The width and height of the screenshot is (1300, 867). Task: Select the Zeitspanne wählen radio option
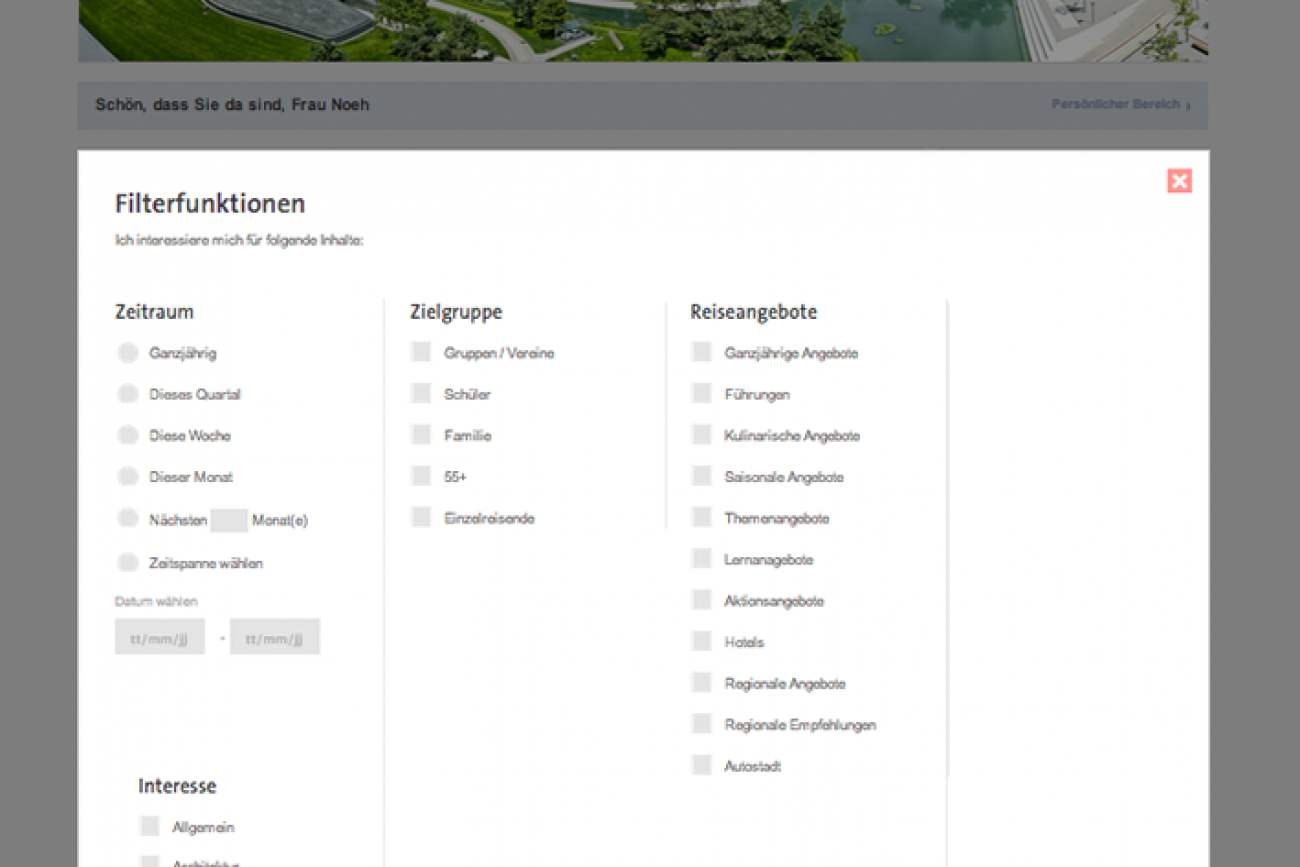click(128, 562)
